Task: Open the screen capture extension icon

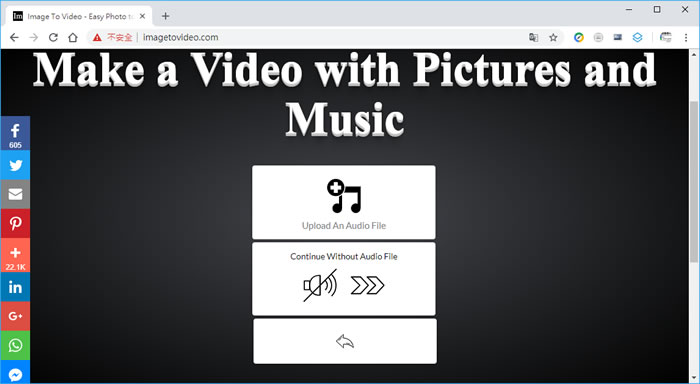Action: pyautogui.click(x=618, y=38)
